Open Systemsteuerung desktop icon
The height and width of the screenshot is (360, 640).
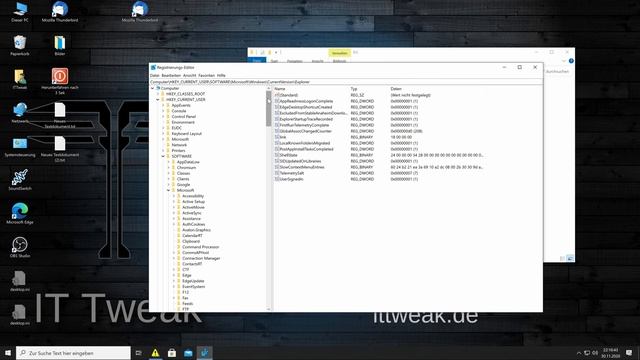point(20,147)
